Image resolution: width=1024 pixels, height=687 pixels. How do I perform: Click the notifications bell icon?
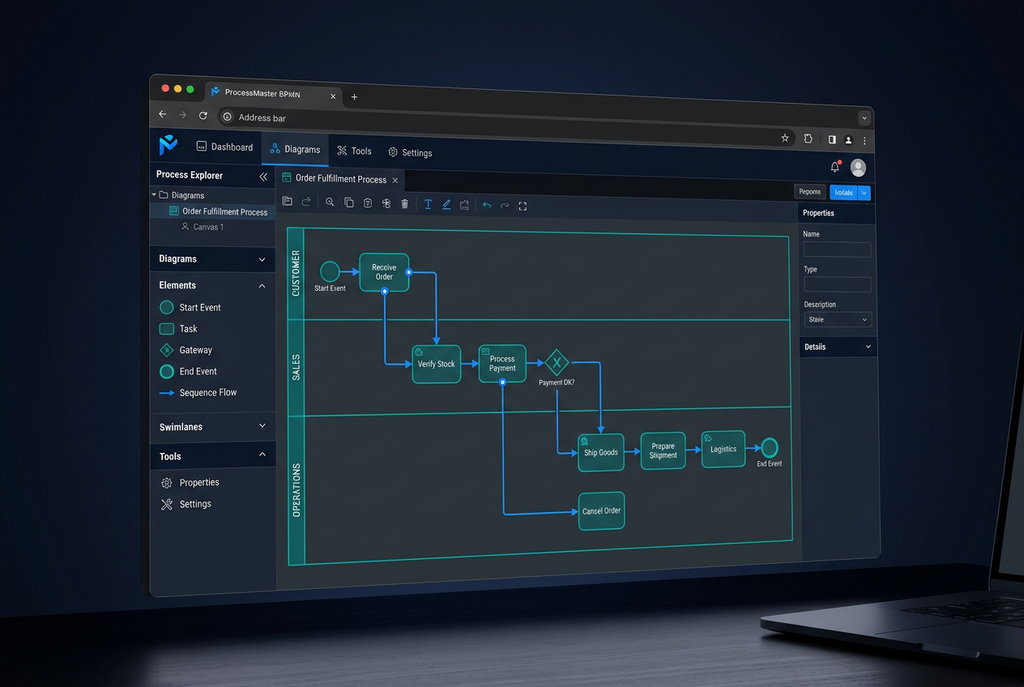(835, 167)
